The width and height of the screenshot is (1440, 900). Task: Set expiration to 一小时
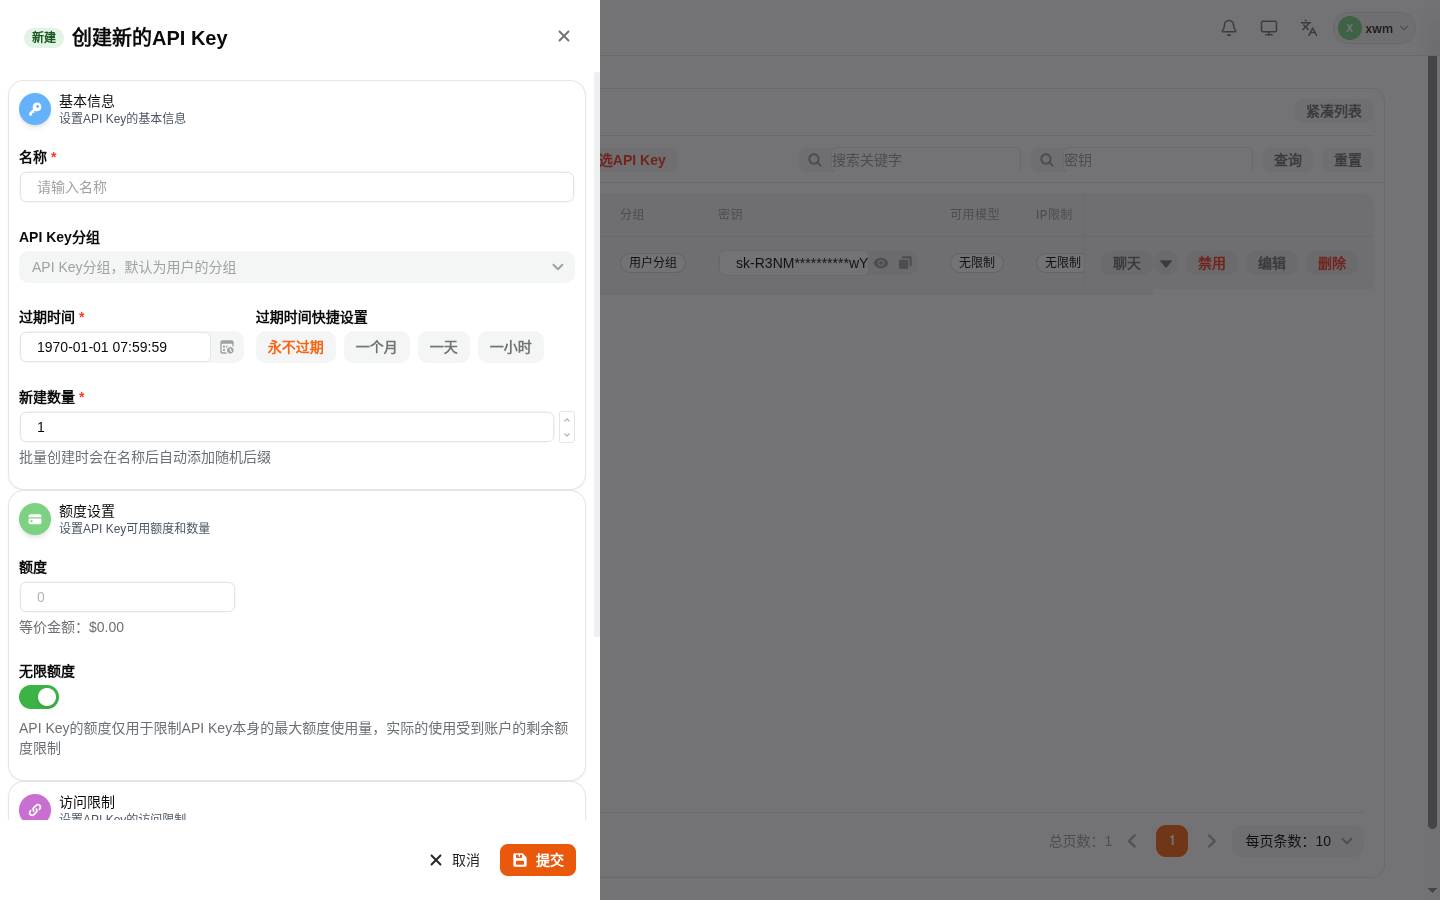(511, 347)
